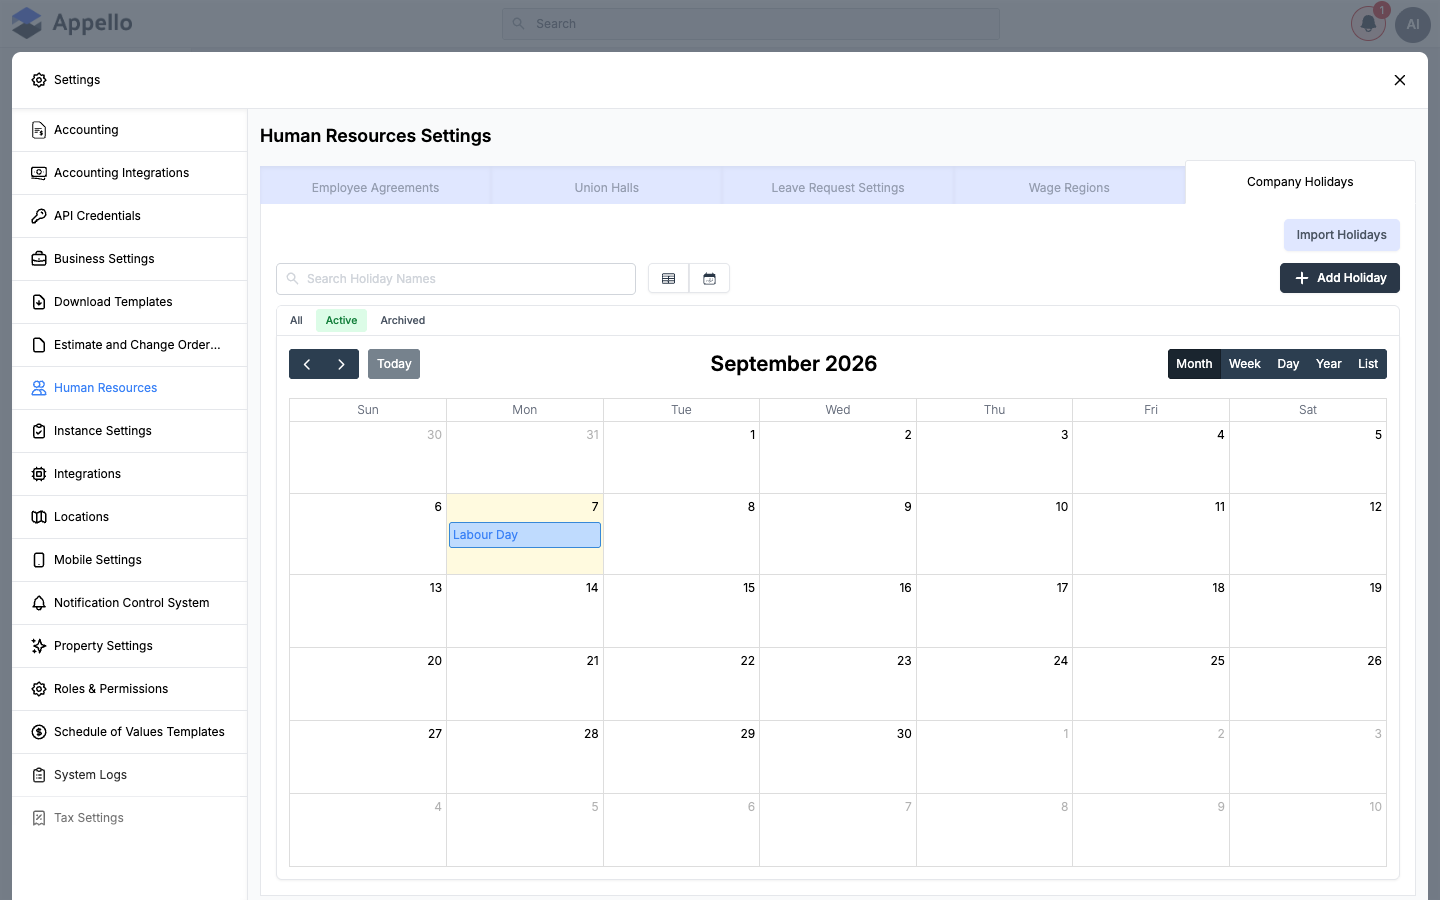Screen dimensions: 1440x900
Task: Open Download Templates settings
Action: pyautogui.click(x=129, y=302)
